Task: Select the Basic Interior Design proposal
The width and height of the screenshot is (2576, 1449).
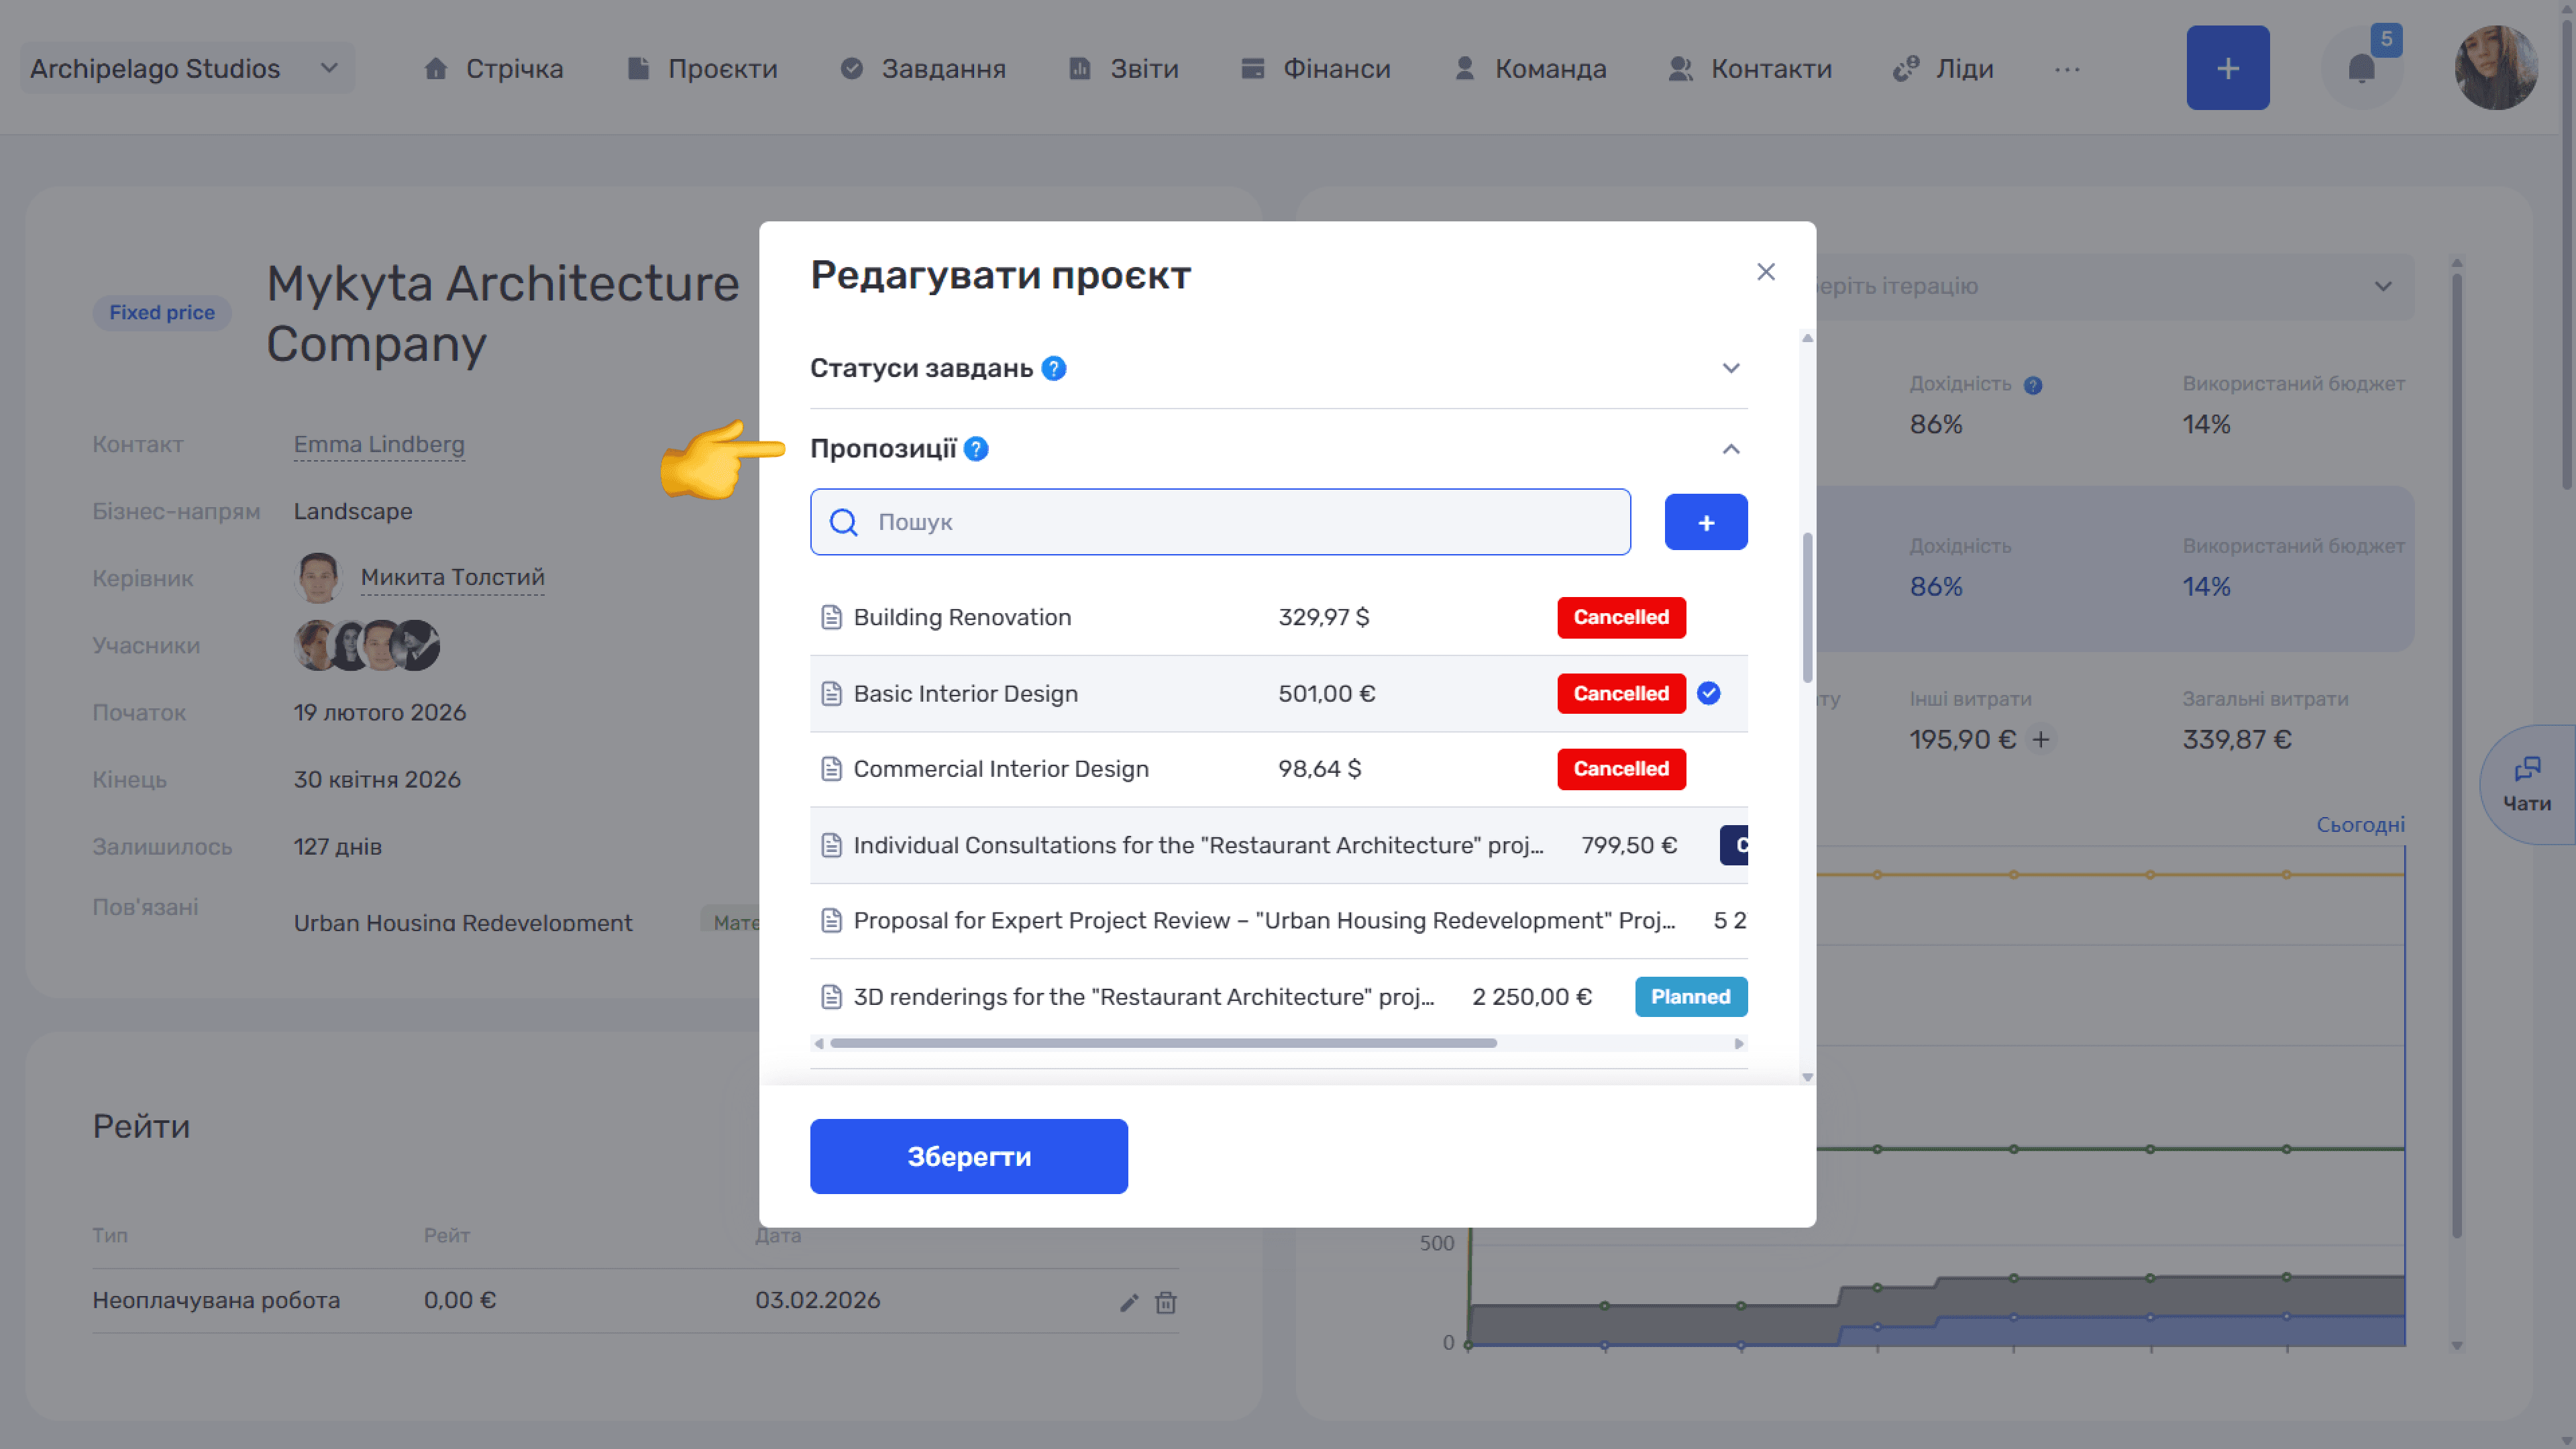Action: click(x=1278, y=693)
